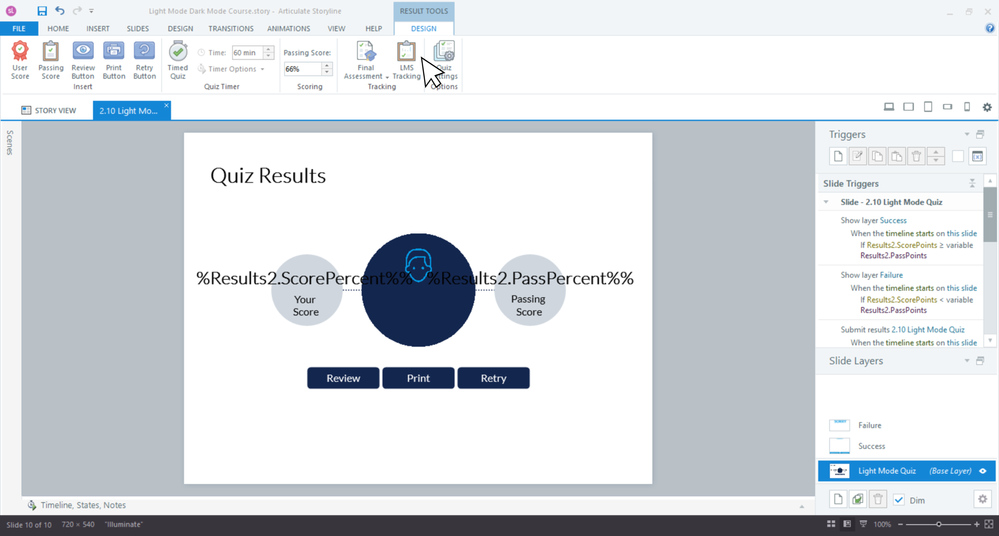The image size is (999, 536).
Task: Copy the selected trigger
Action: coord(877,156)
